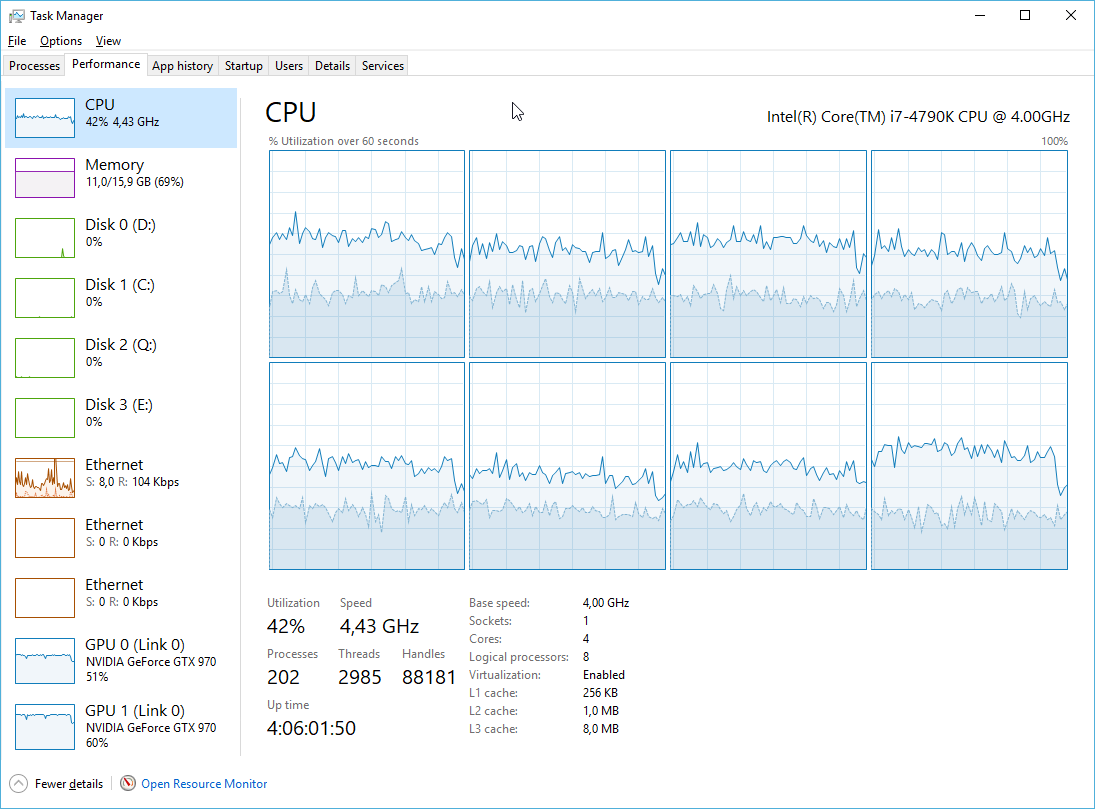
Task: Select the CPU mini graph in sidebar
Action: [x=45, y=118]
